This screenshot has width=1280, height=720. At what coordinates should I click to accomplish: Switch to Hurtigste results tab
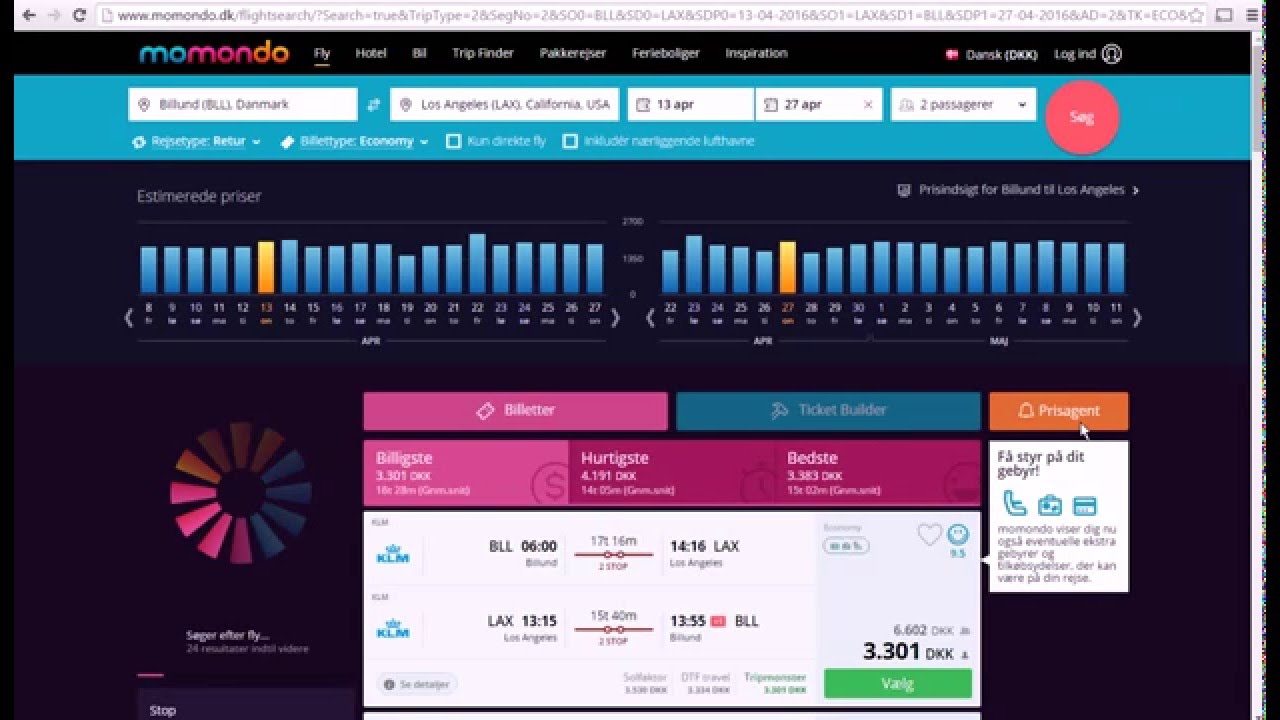(x=672, y=473)
